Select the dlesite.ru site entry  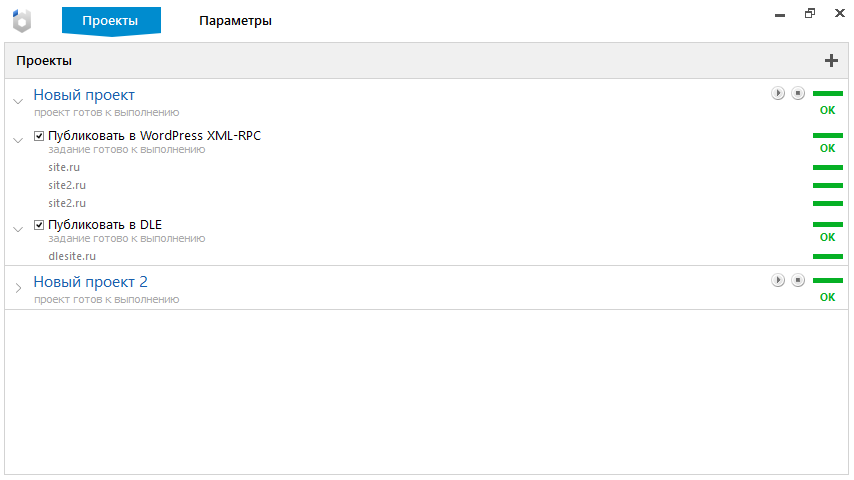tap(72, 256)
